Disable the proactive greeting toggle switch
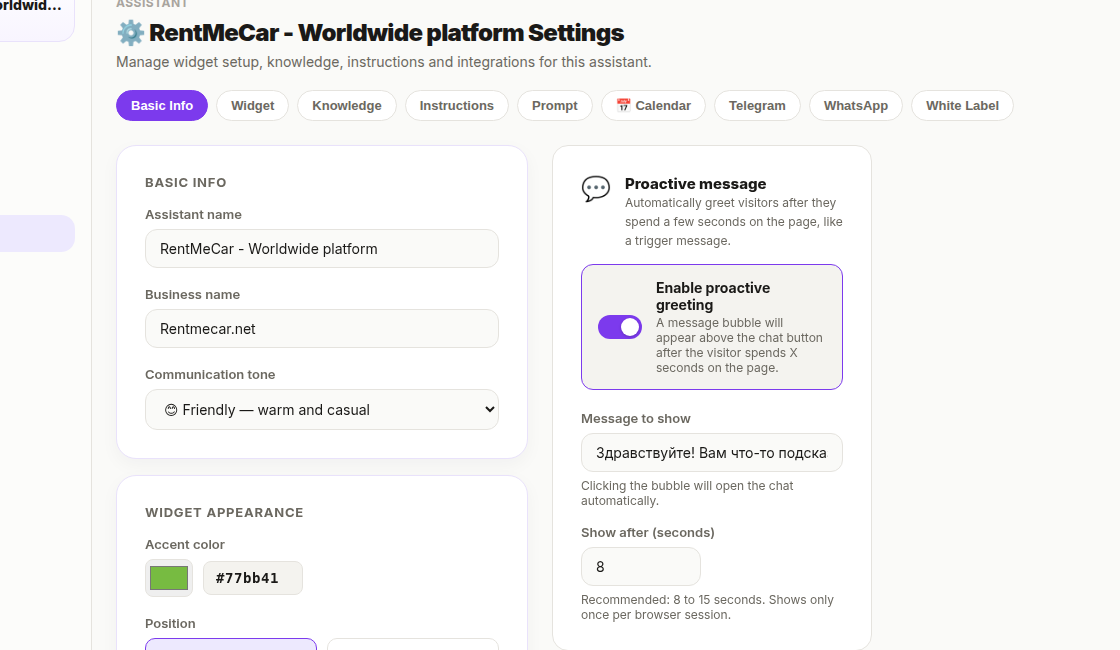The height and width of the screenshot is (650, 1120). tap(620, 327)
